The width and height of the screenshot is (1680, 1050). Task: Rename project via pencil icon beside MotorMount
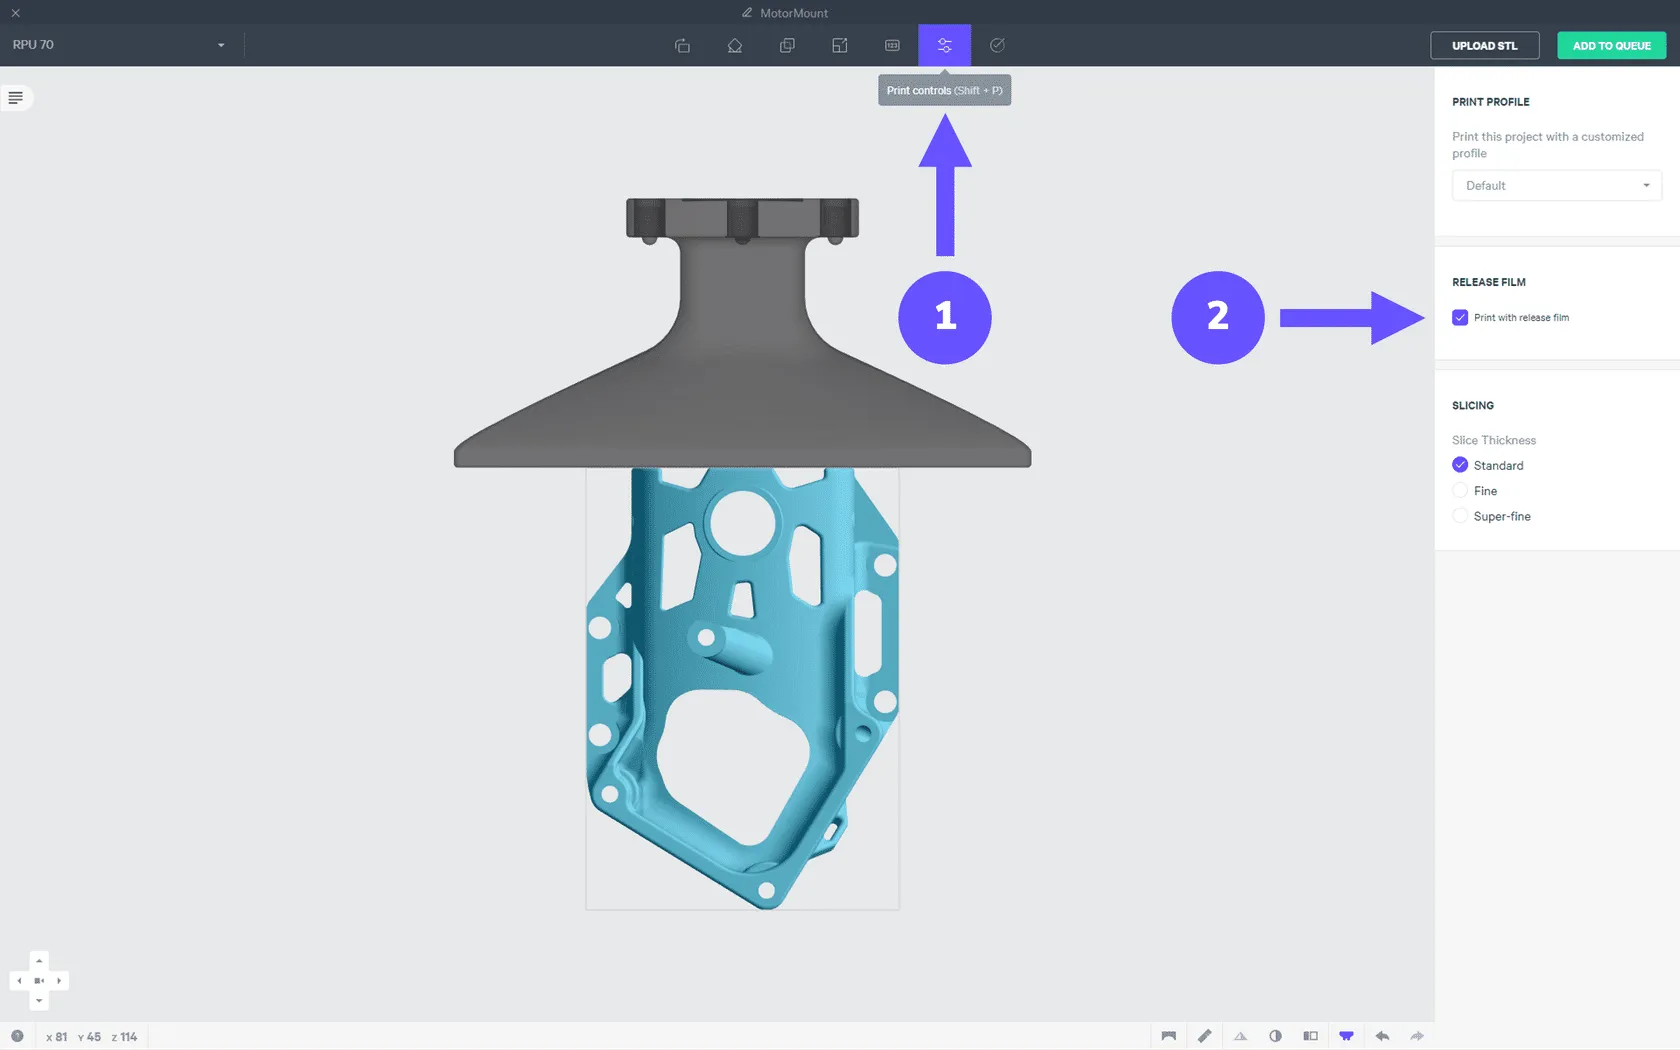747,13
